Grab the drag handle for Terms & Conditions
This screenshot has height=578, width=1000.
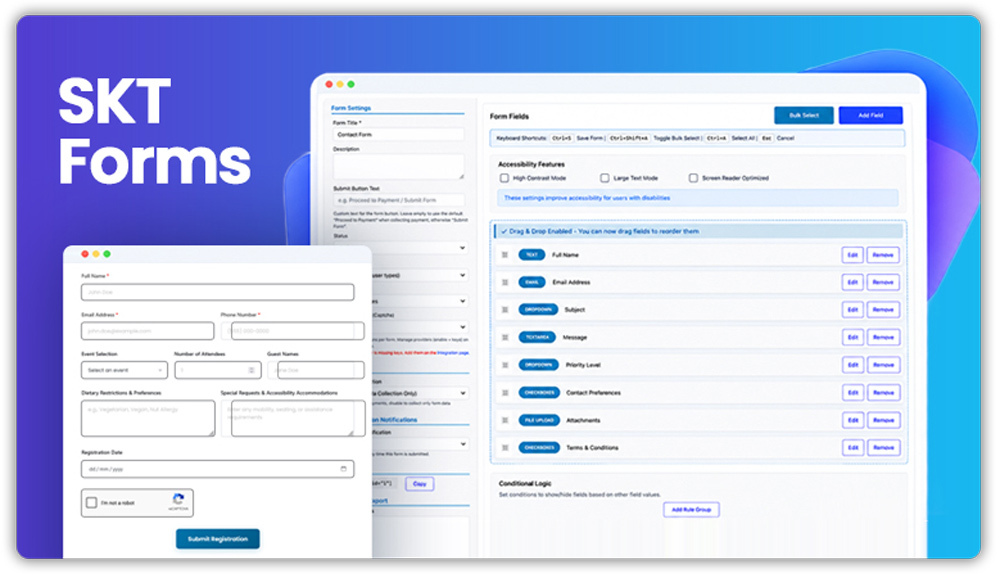[x=504, y=448]
